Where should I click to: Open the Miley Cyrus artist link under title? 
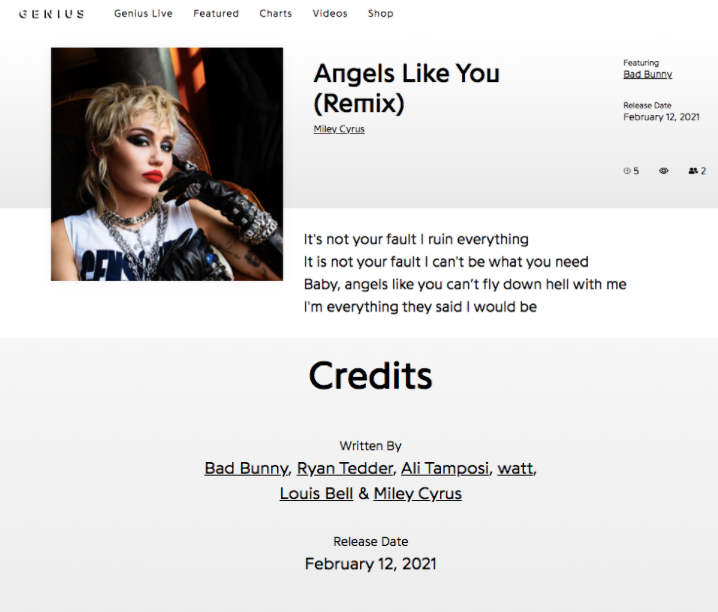[x=339, y=129]
